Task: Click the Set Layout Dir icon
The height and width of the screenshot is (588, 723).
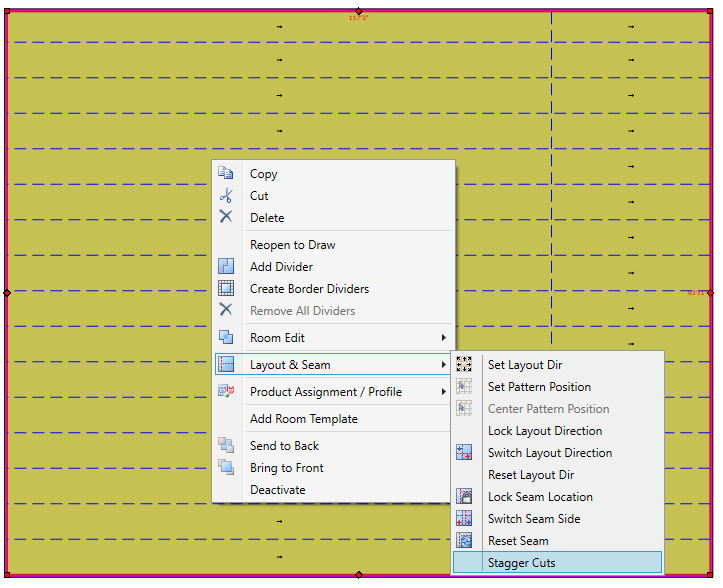Action: tap(464, 365)
